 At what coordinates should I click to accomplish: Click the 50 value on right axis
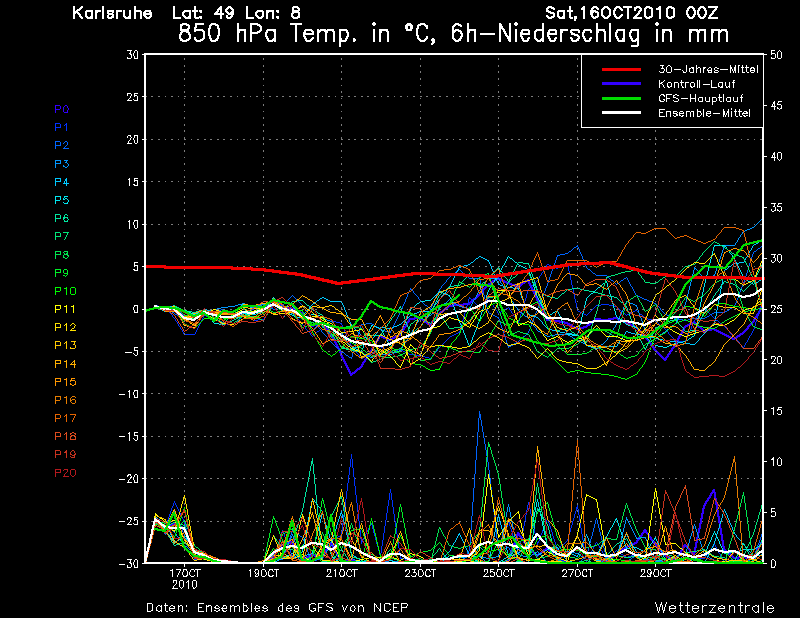coord(776,55)
